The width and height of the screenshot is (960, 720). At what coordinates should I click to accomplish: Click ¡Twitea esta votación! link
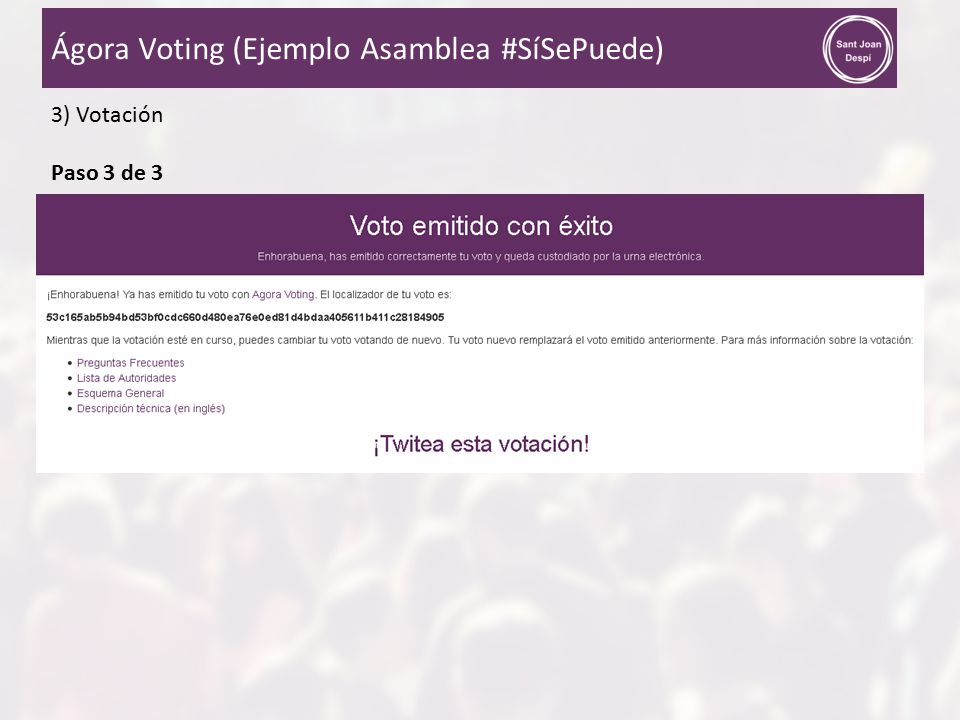pos(481,444)
